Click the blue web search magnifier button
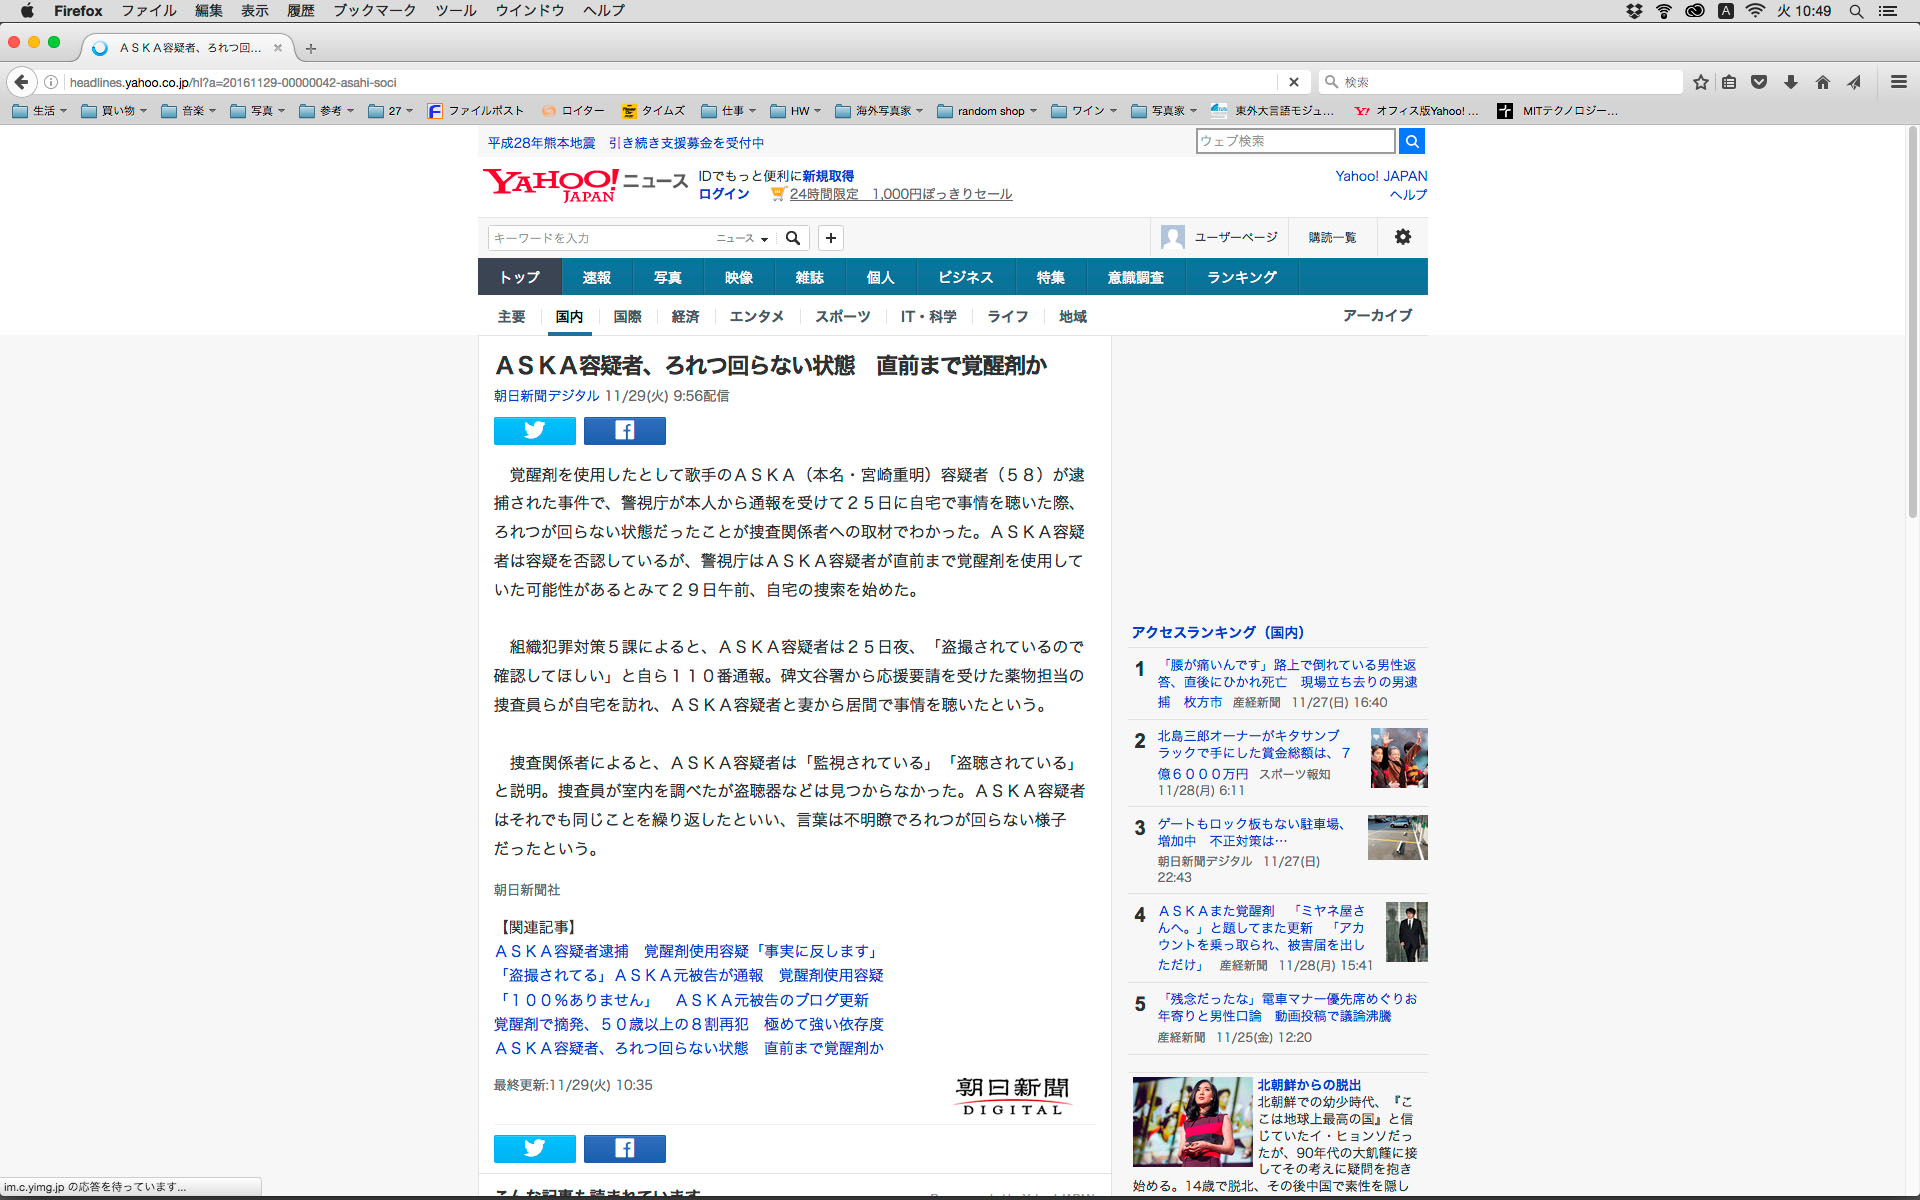Image resolution: width=1920 pixels, height=1200 pixels. point(1411,141)
